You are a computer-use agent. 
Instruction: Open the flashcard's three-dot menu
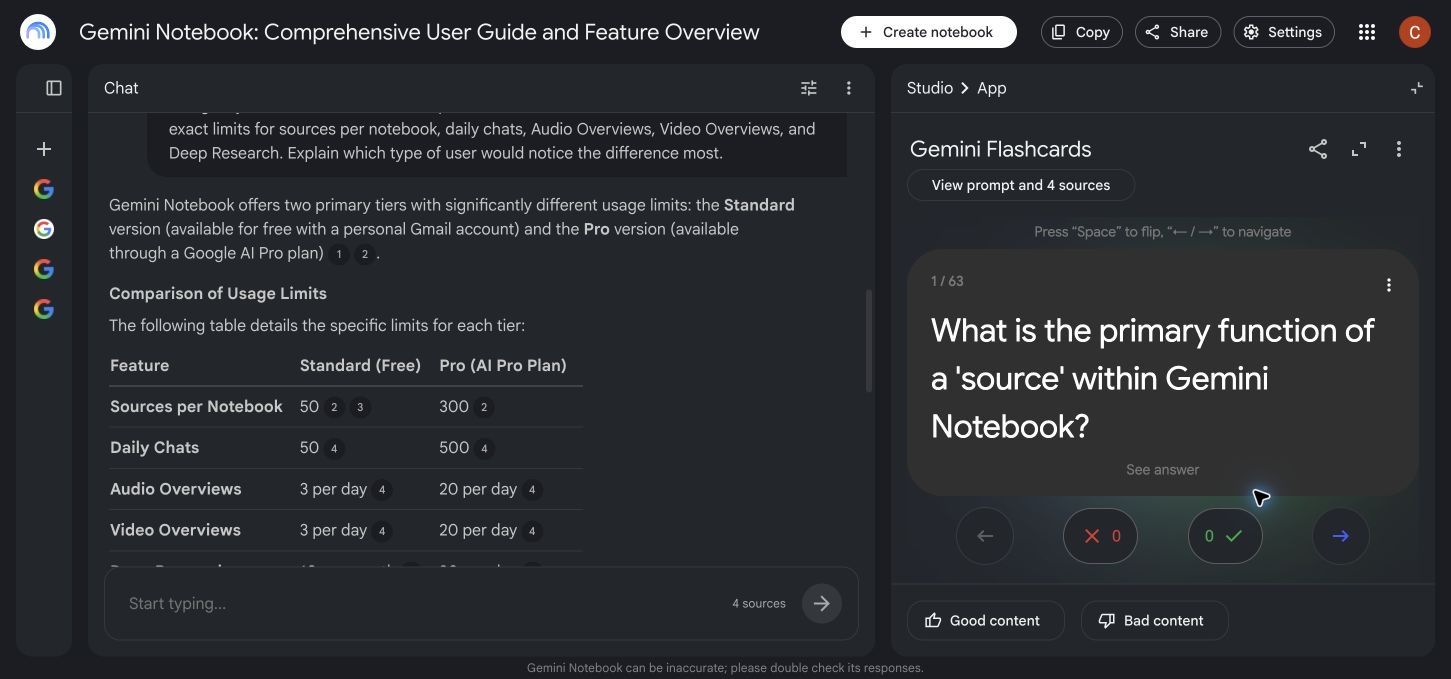click(x=1388, y=285)
